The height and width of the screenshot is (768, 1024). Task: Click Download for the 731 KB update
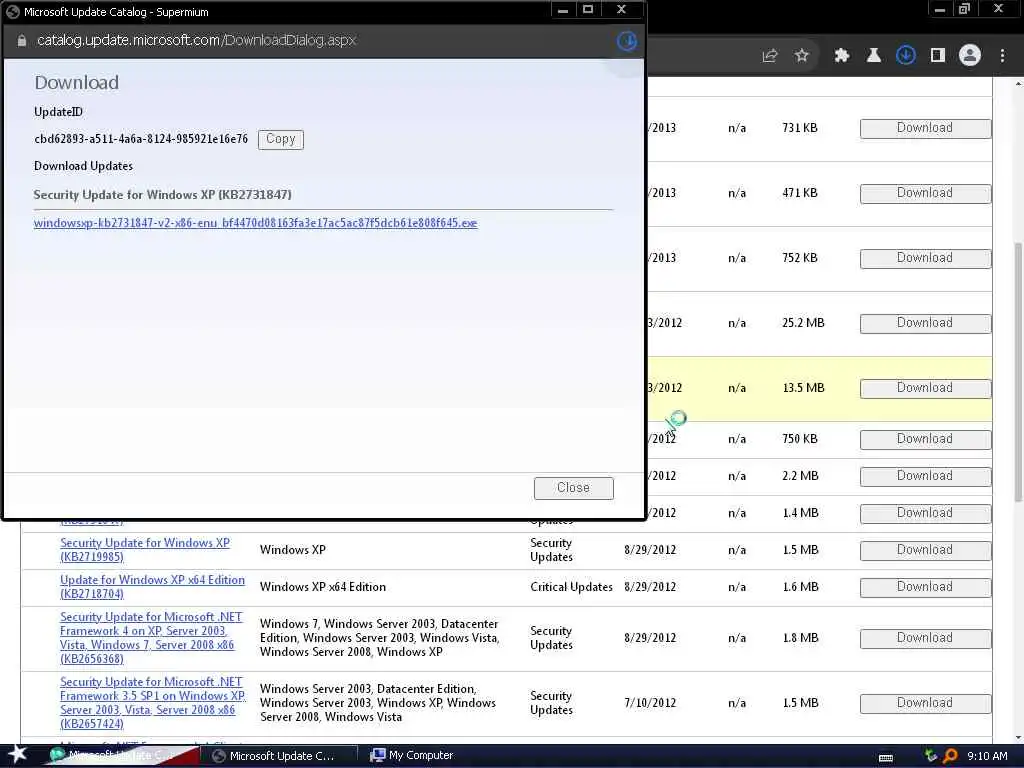(925, 128)
